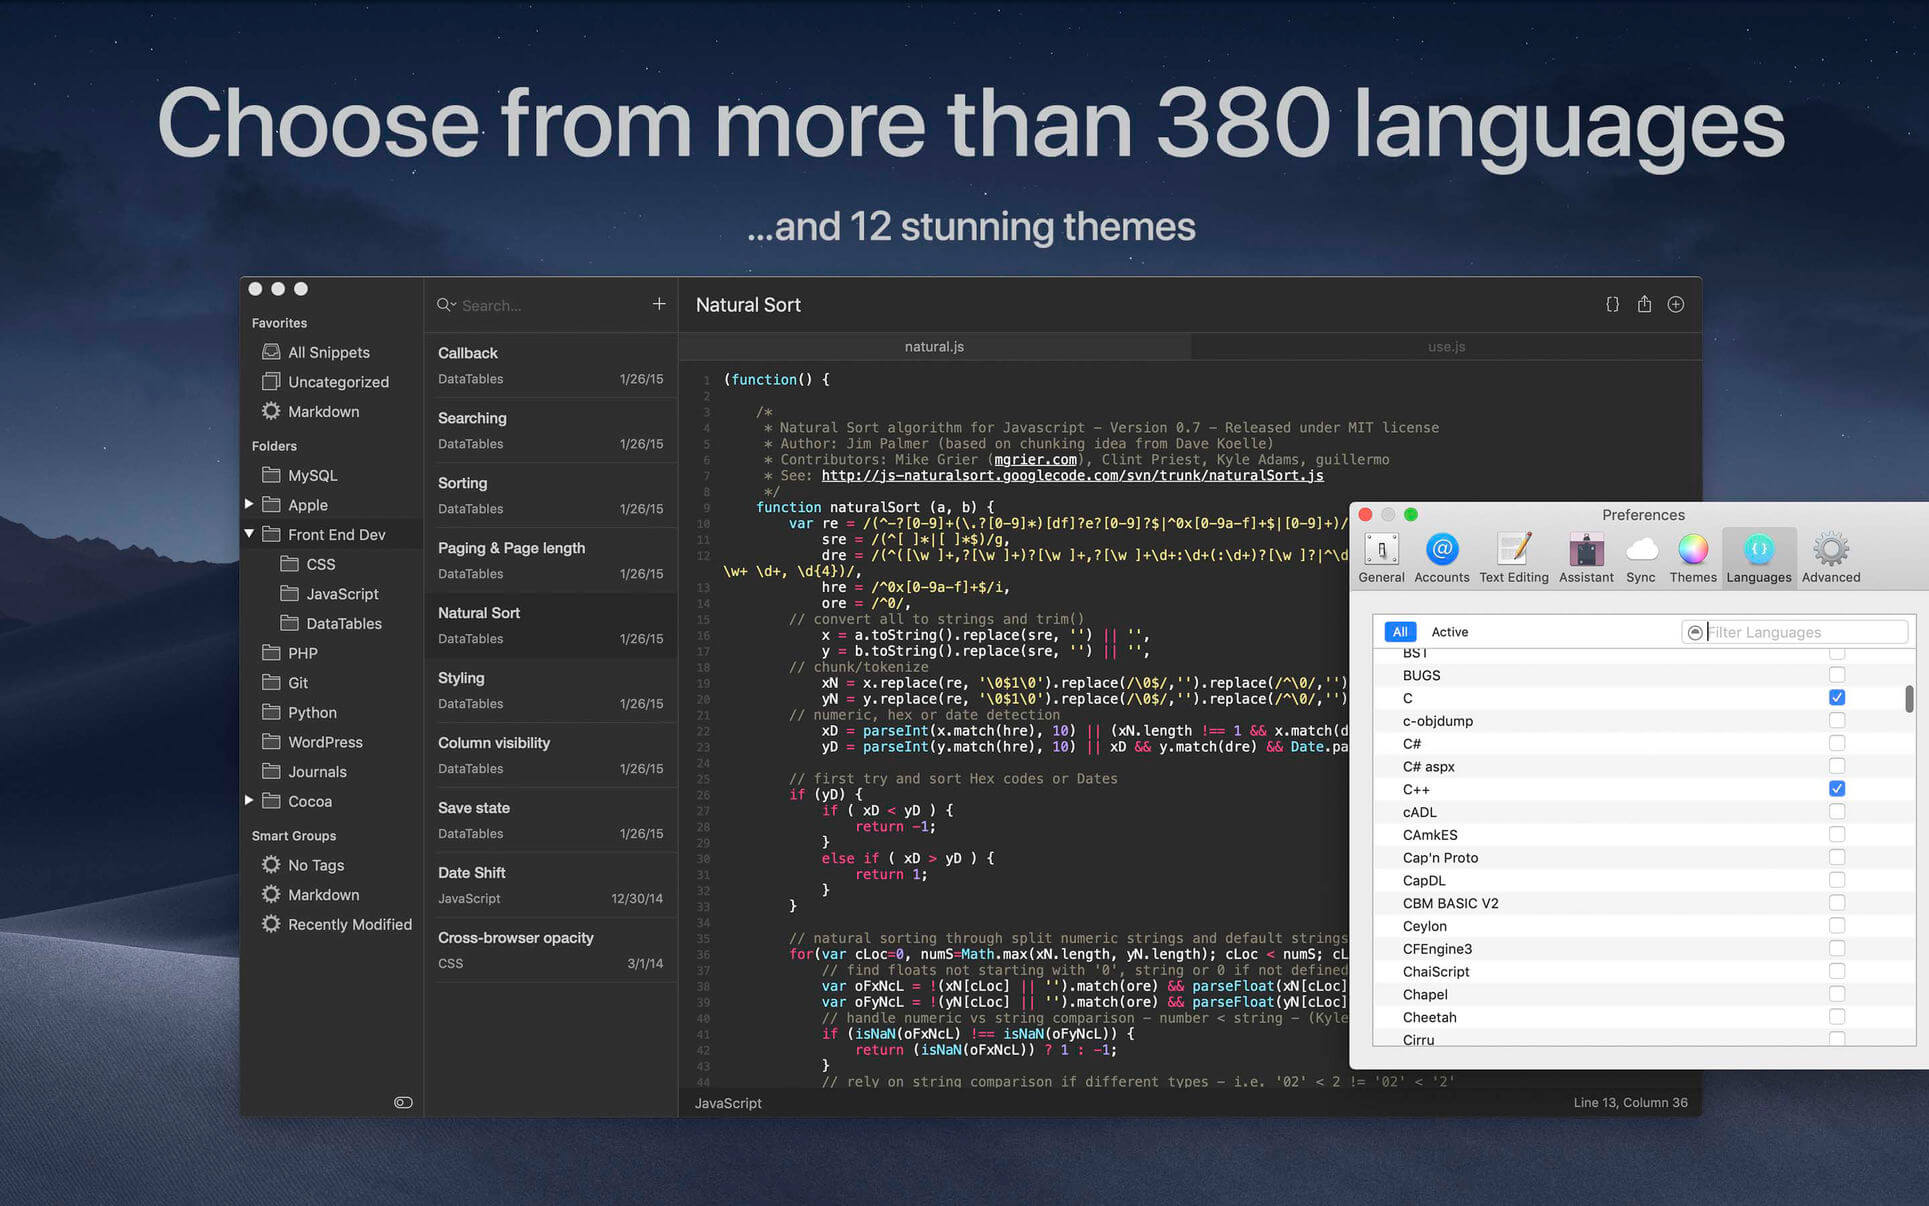Click the share icon in snippet header
Screen dimensions: 1929x1206
click(x=1644, y=304)
